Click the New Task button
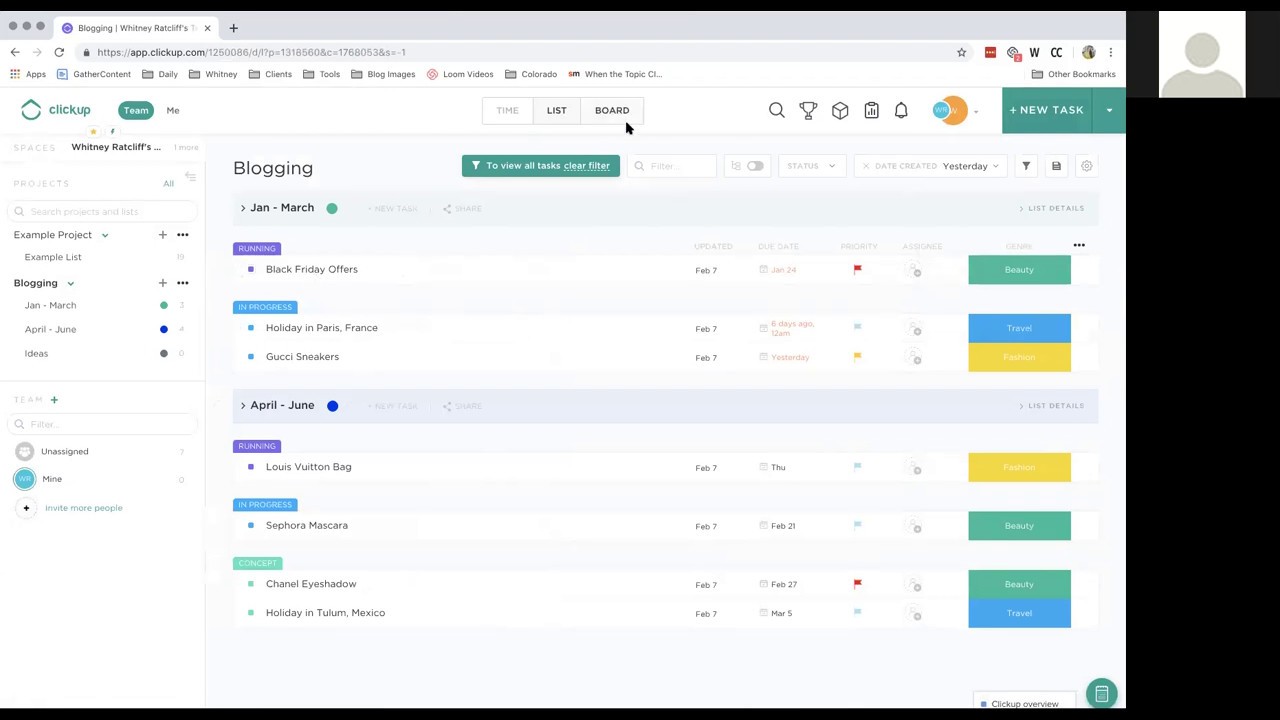This screenshot has width=1280, height=720. point(1047,110)
